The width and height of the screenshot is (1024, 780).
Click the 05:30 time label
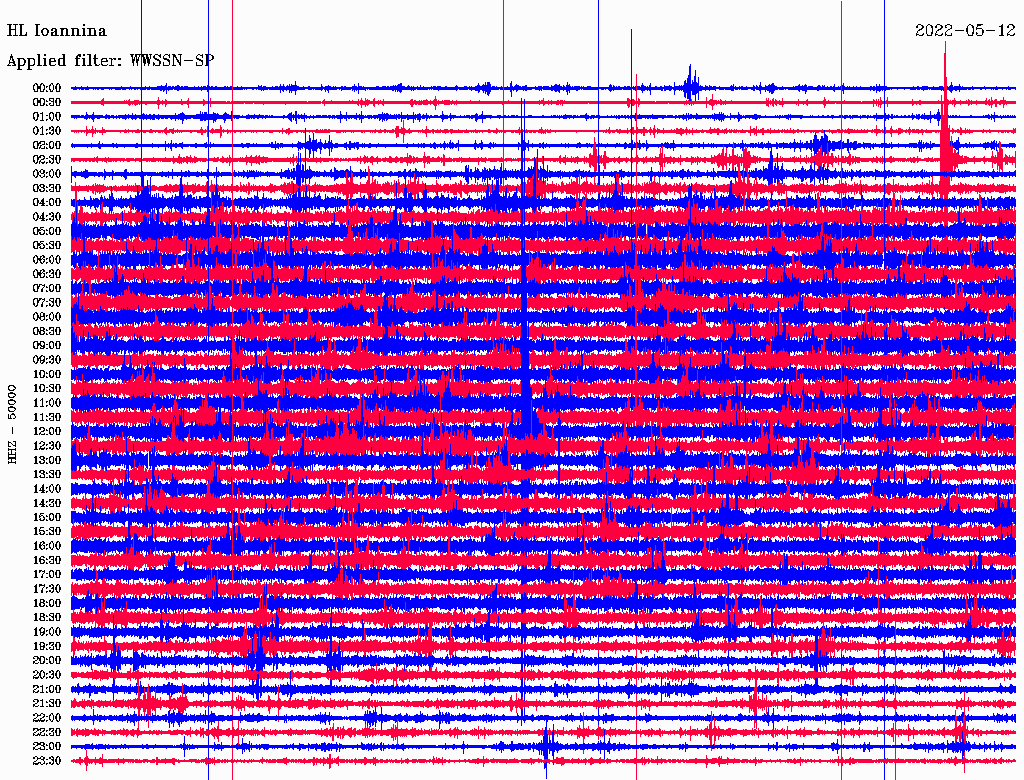click(x=47, y=246)
